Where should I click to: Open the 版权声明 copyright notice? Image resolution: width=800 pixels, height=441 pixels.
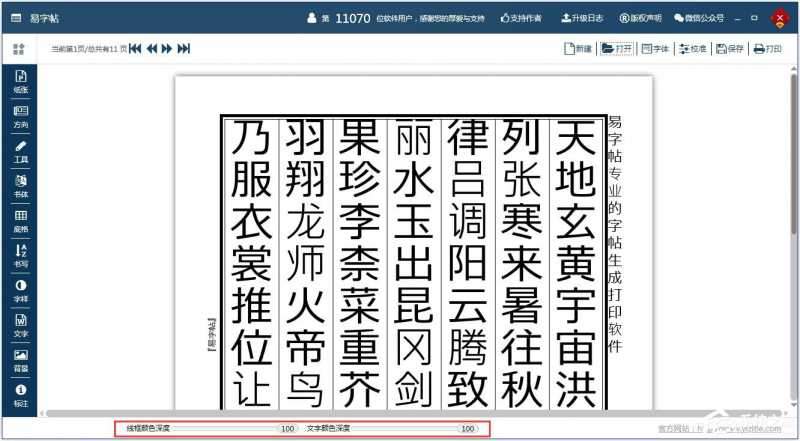(640, 18)
